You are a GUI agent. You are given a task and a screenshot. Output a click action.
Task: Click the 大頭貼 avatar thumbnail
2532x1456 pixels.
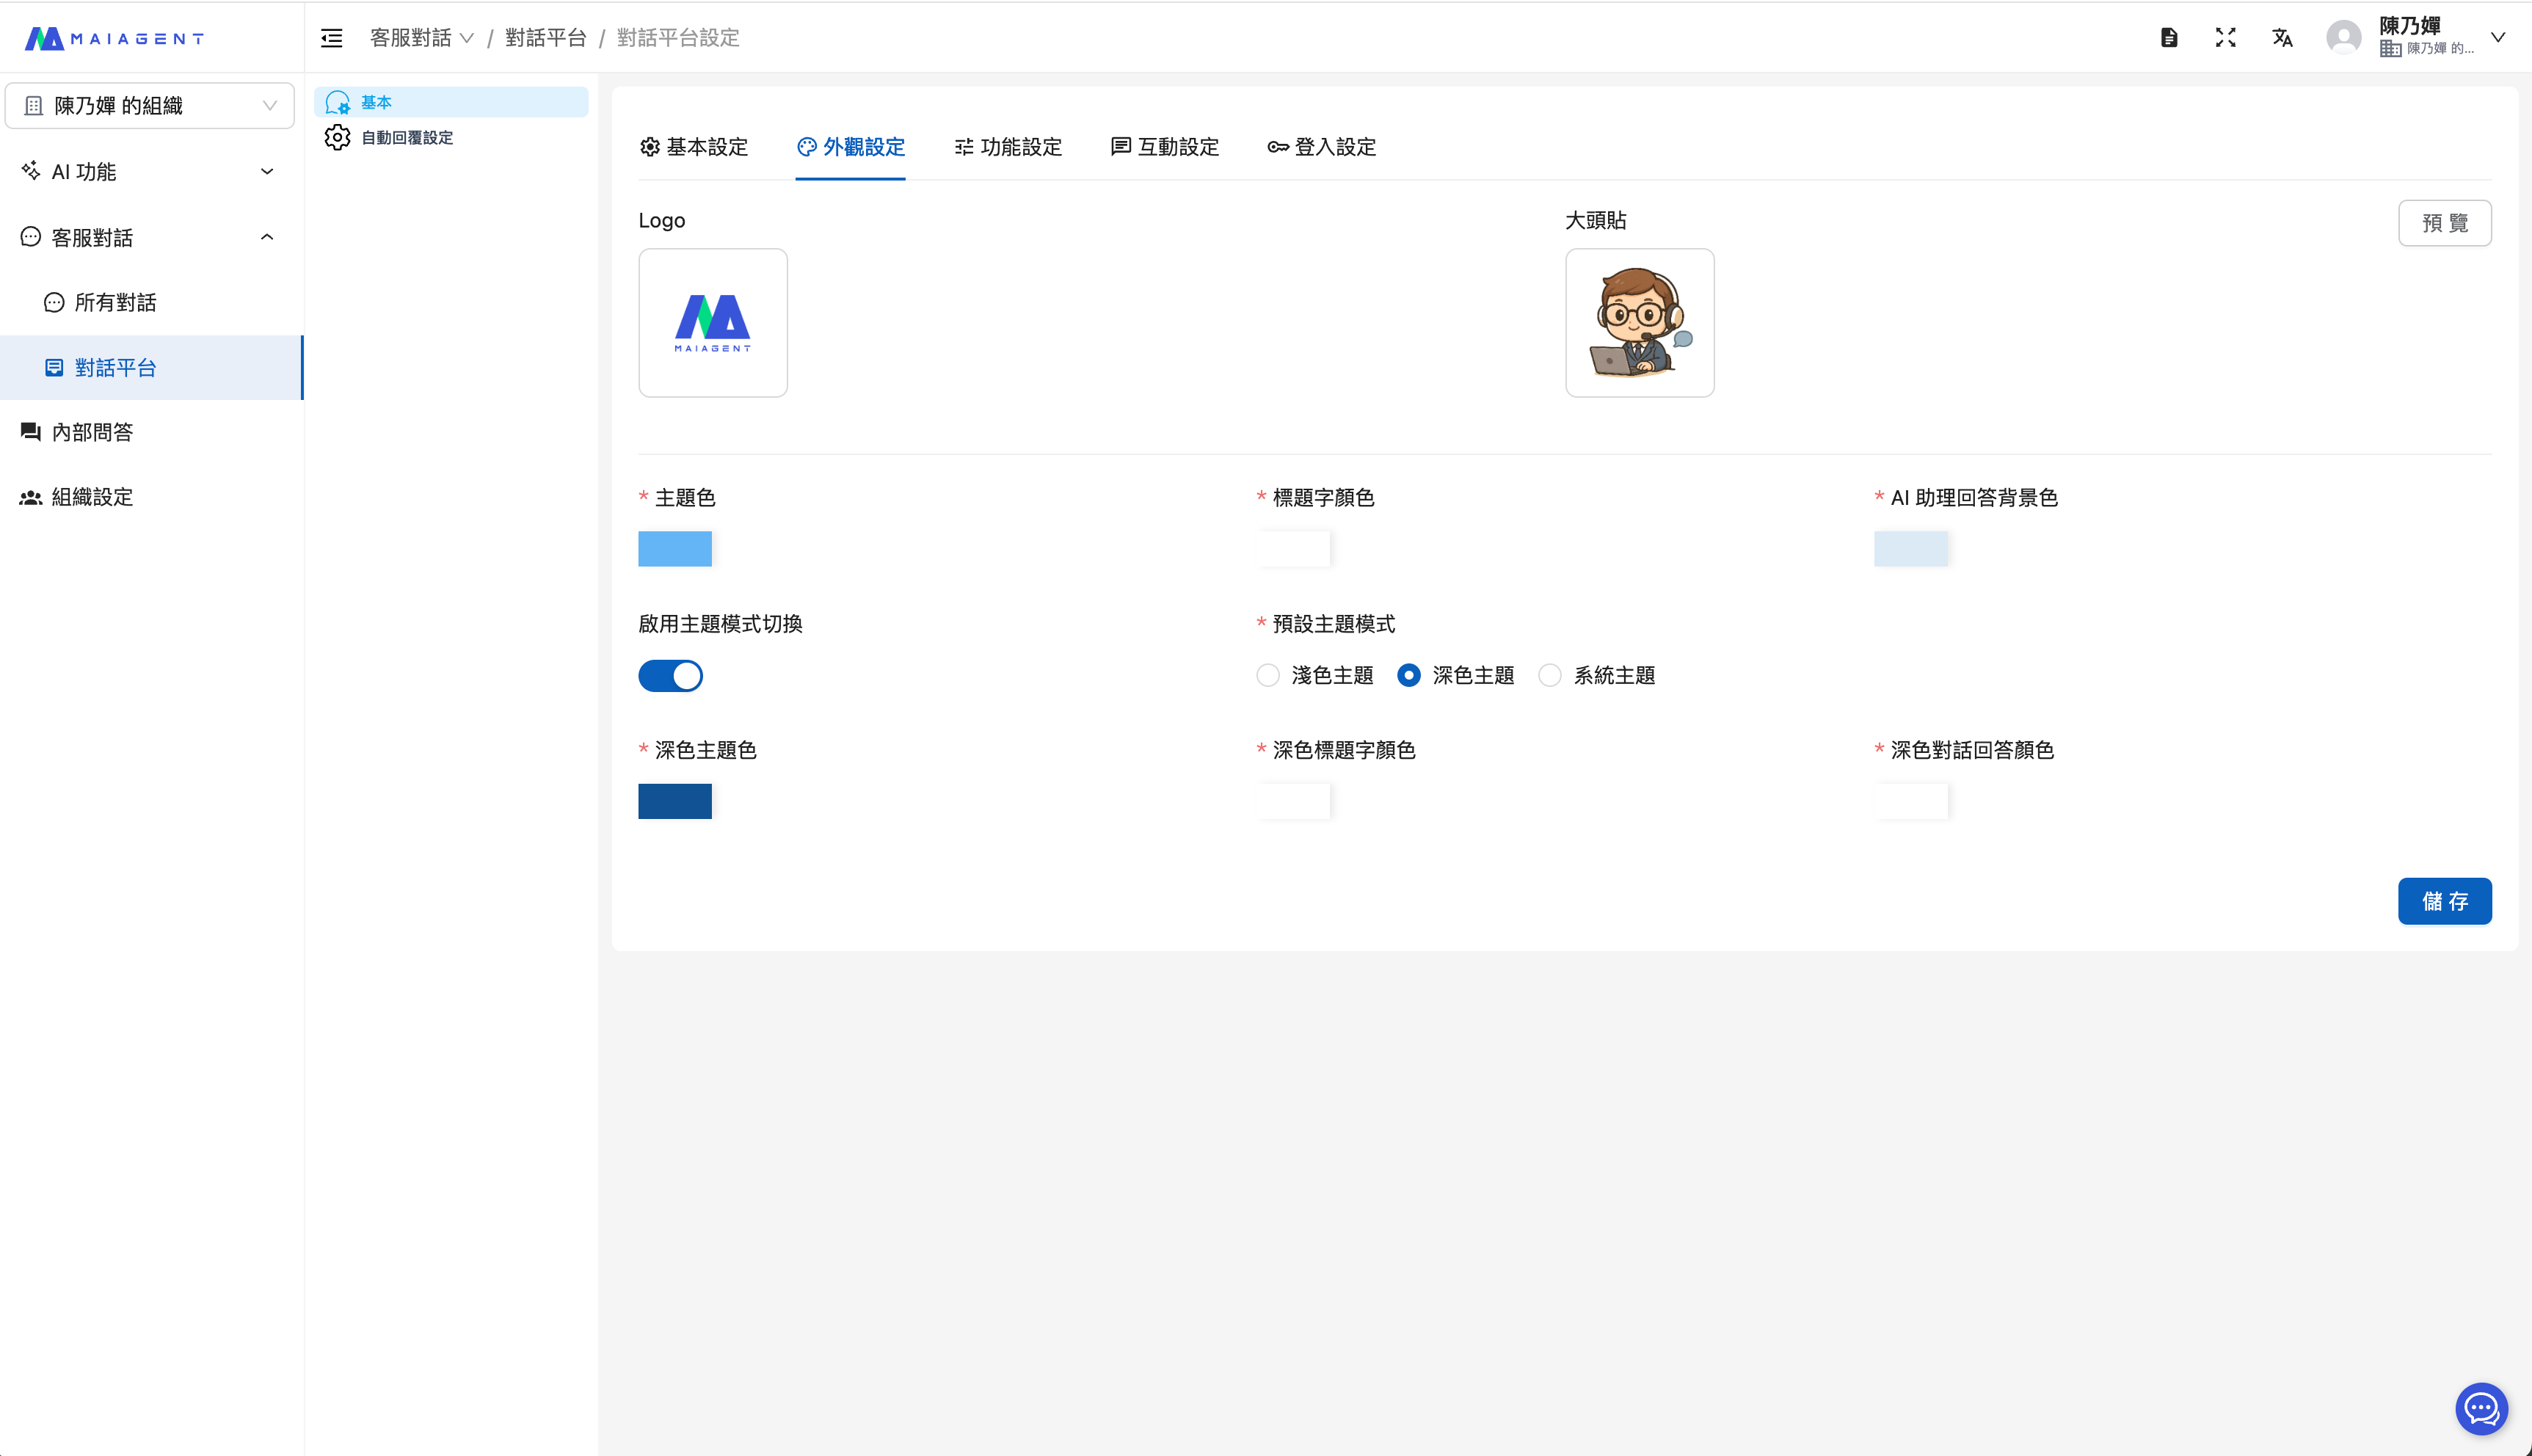pos(1639,323)
